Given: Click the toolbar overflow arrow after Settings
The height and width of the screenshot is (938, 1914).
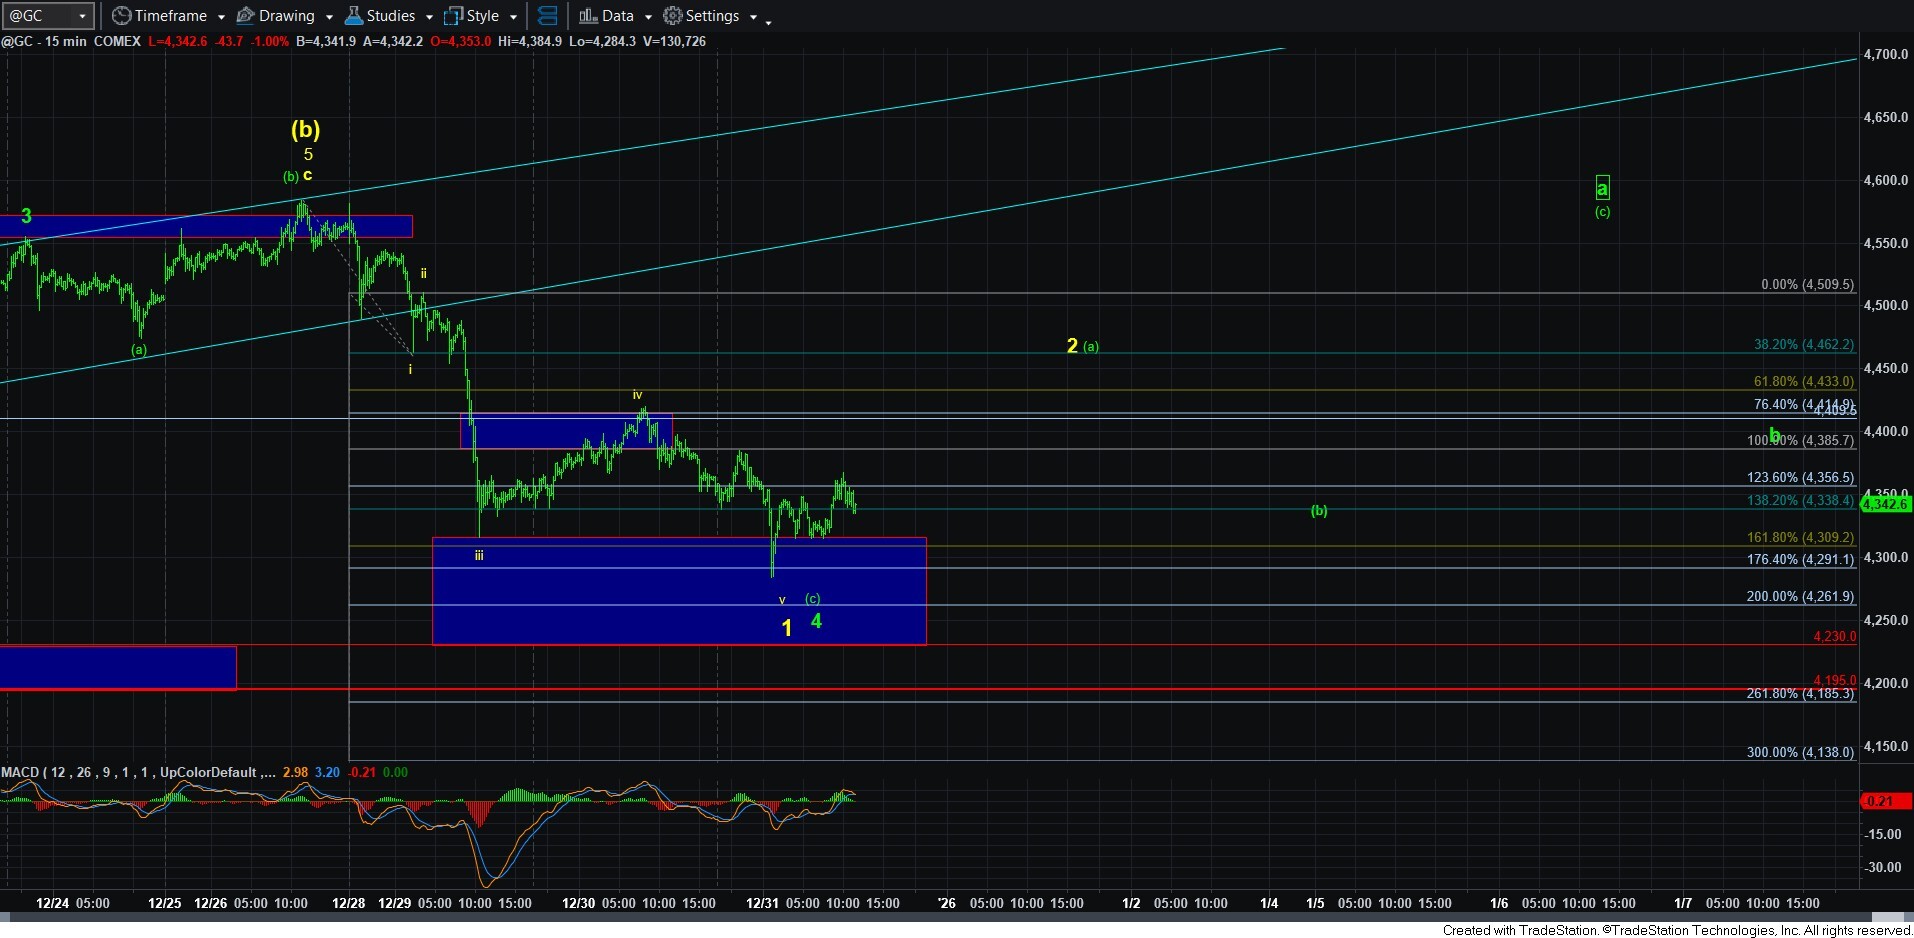Looking at the screenshot, I should click(768, 21).
